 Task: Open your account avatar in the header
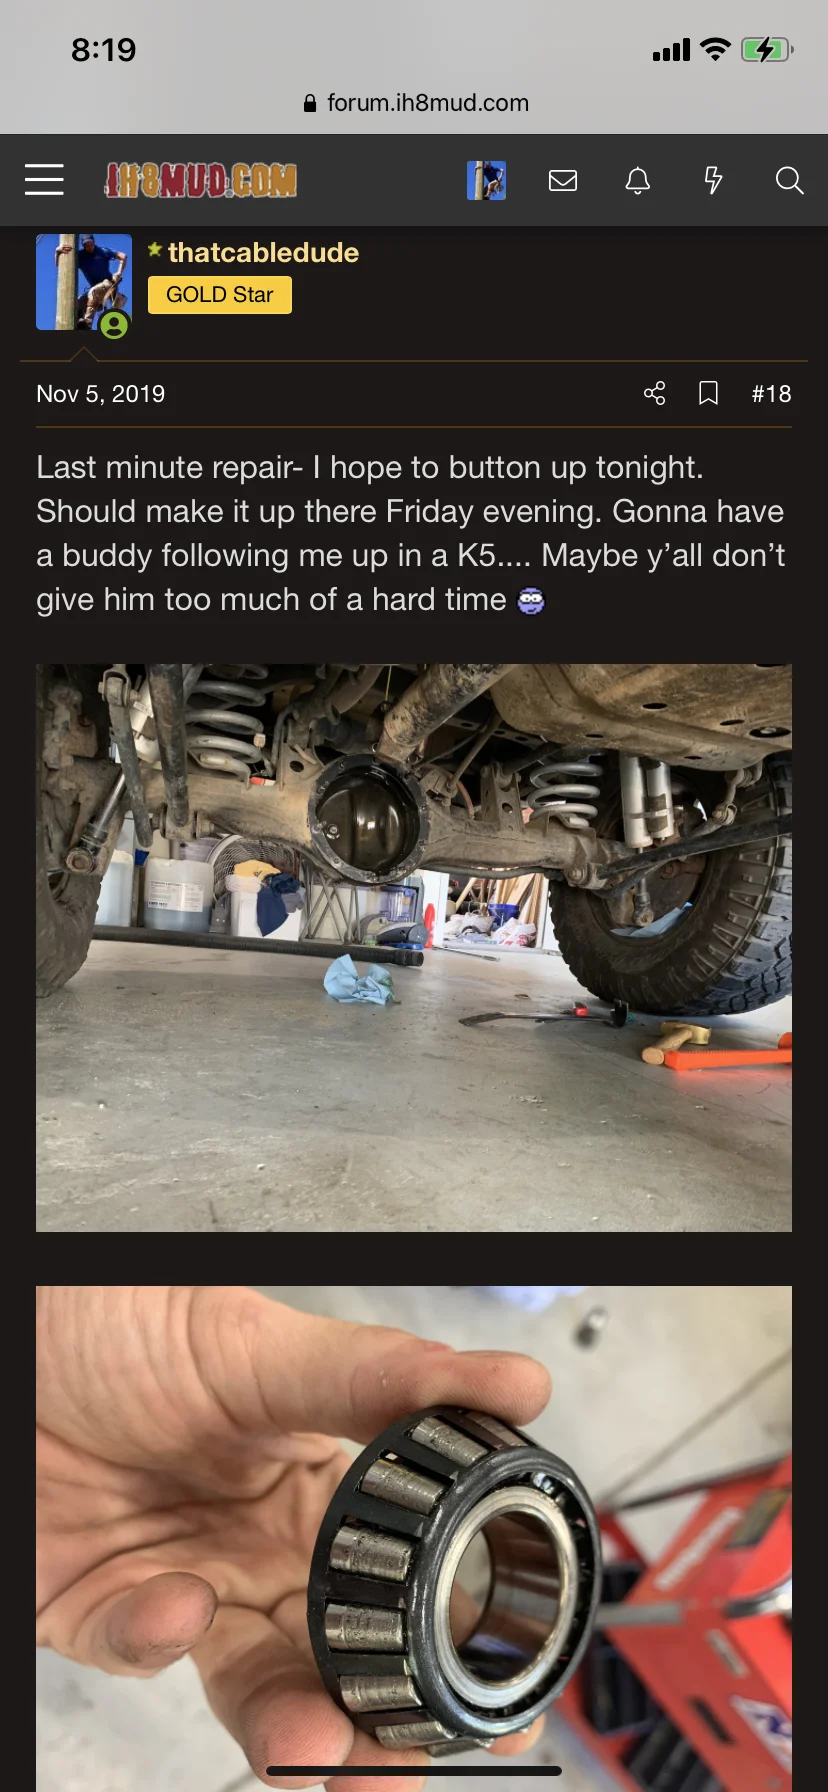[x=486, y=180]
